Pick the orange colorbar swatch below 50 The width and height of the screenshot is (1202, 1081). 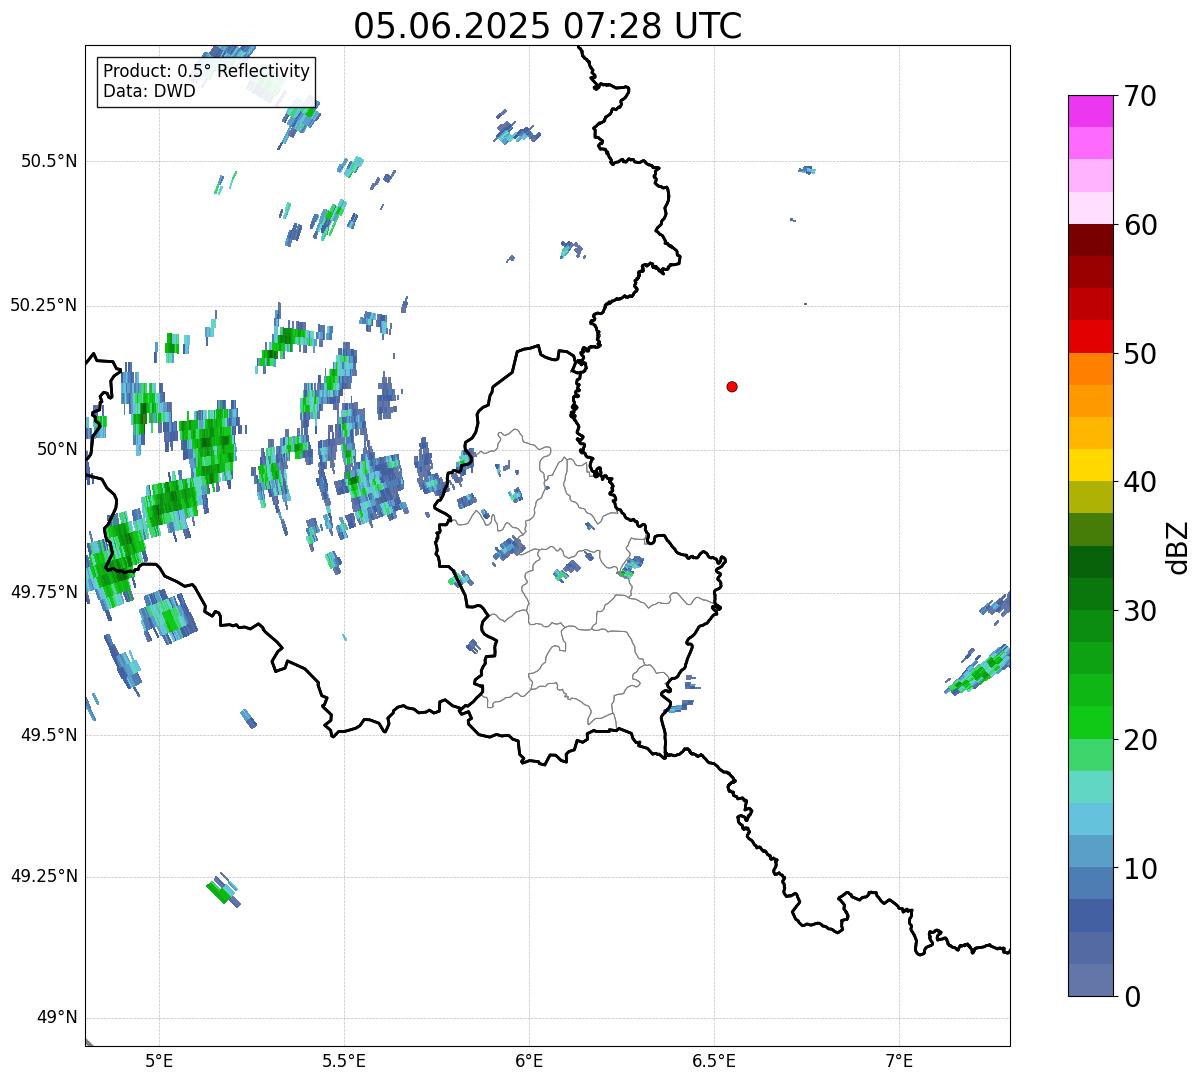pyautogui.click(x=1090, y=368)
